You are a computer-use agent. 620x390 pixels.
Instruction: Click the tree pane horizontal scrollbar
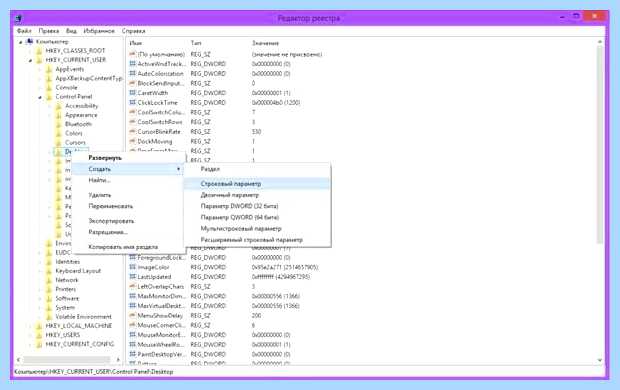pyautogui.click(x=66, y=360)
